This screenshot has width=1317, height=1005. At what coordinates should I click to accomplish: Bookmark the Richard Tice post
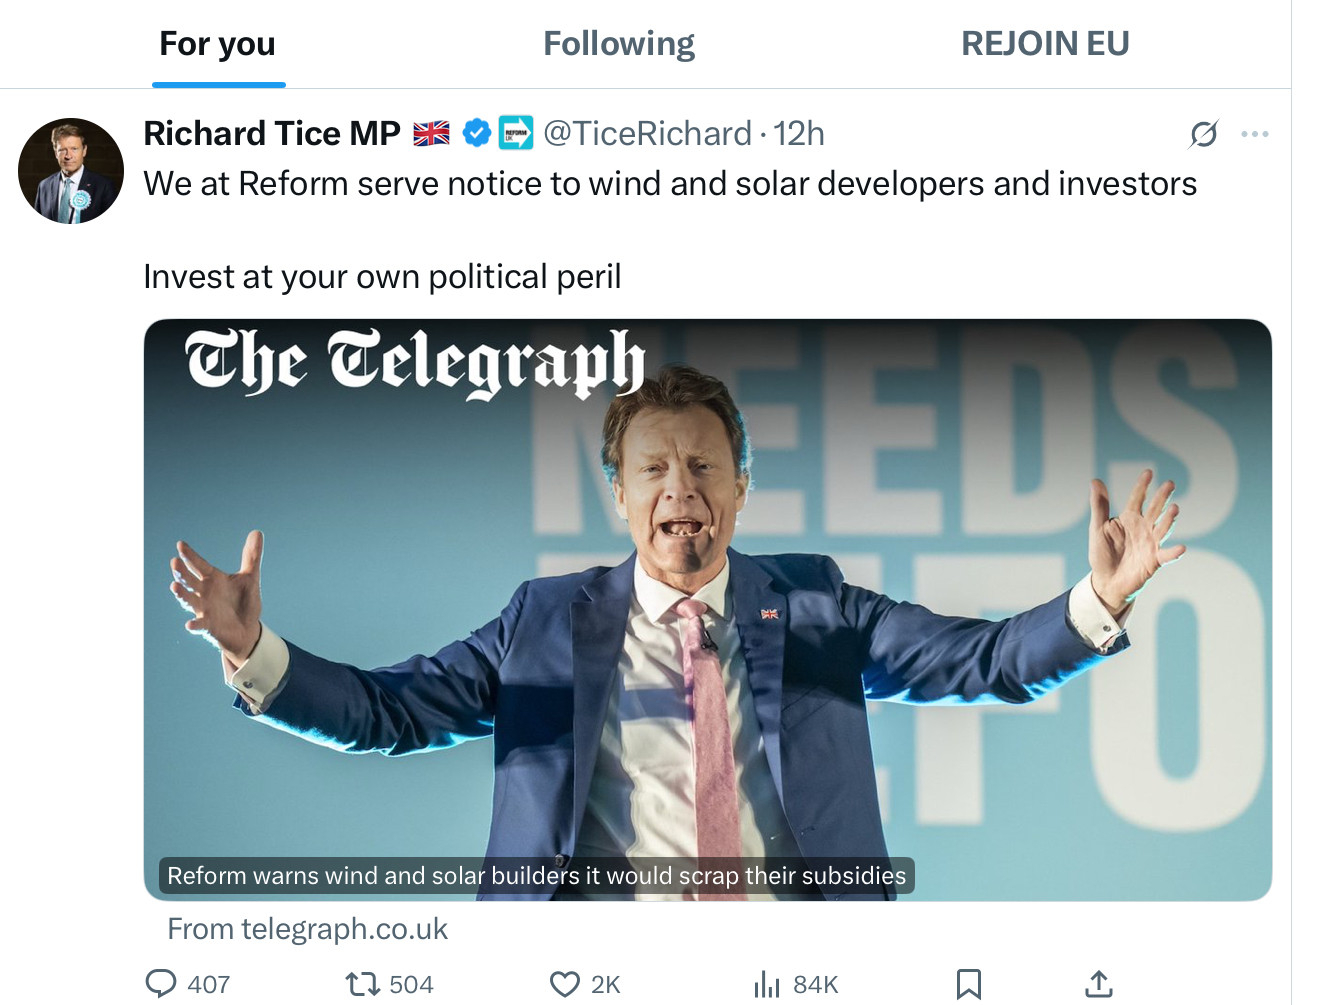(x=968, y=985)
